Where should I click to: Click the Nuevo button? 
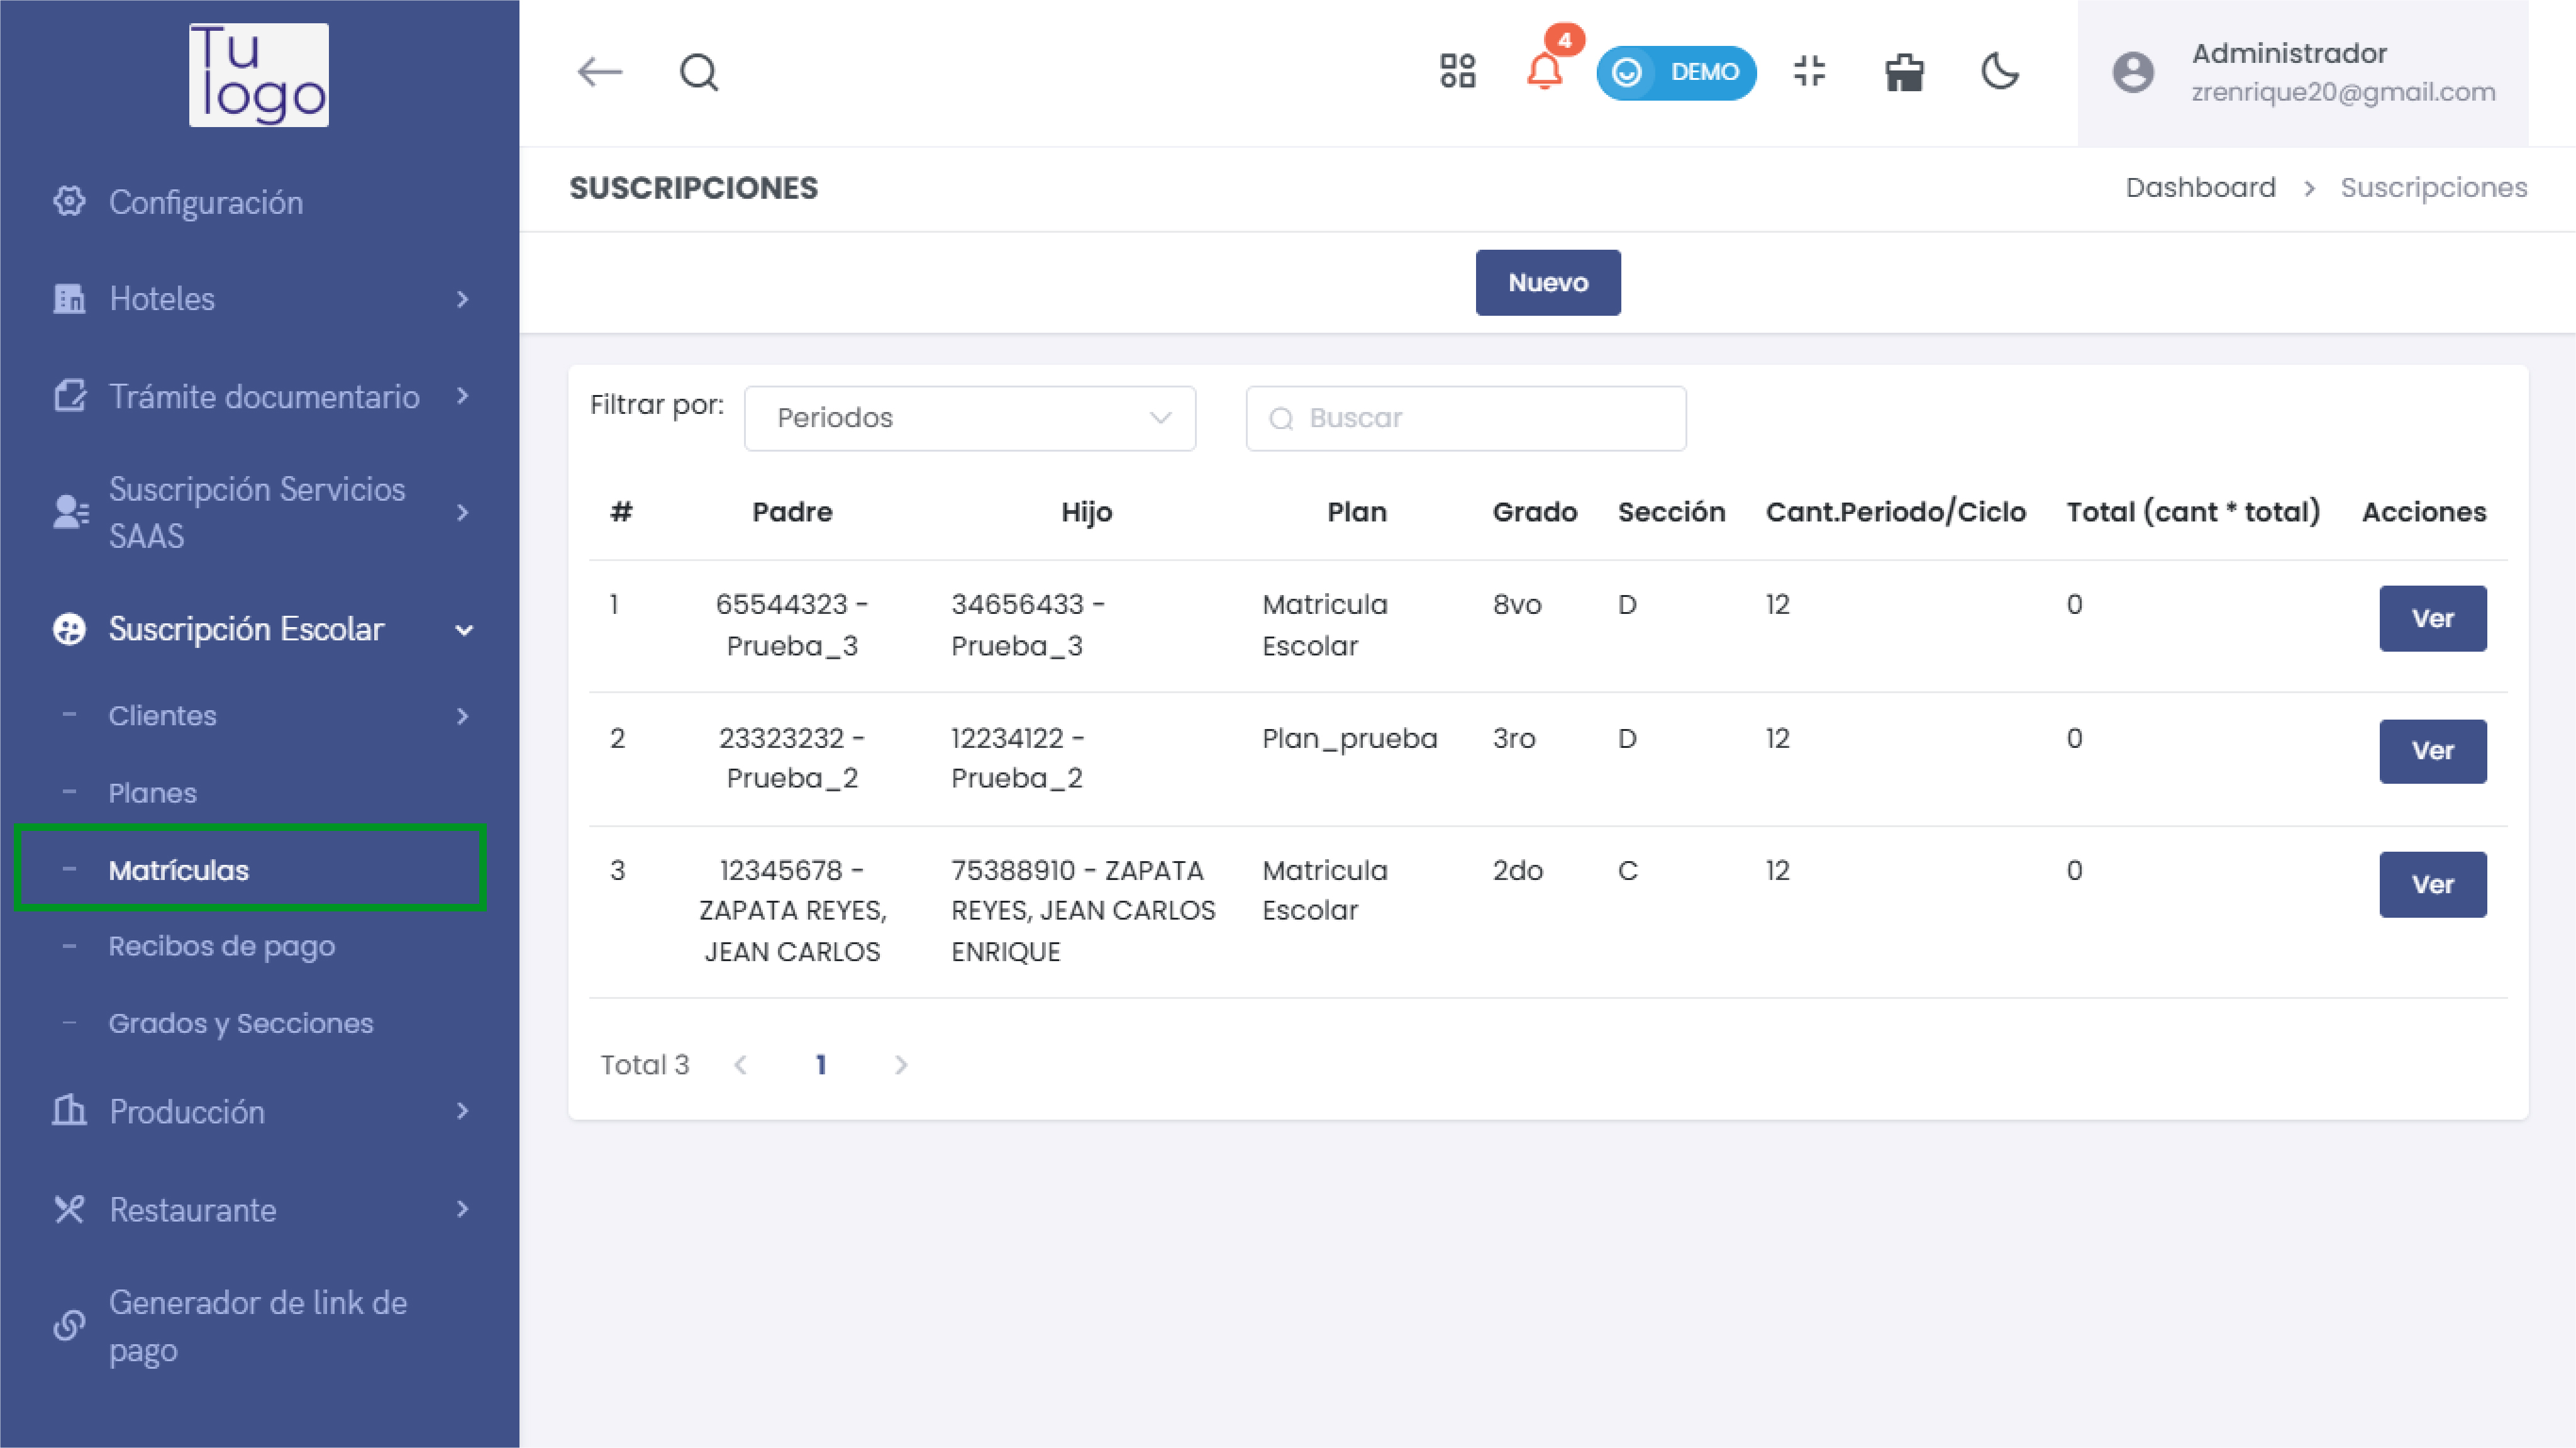coord(1547,283)
